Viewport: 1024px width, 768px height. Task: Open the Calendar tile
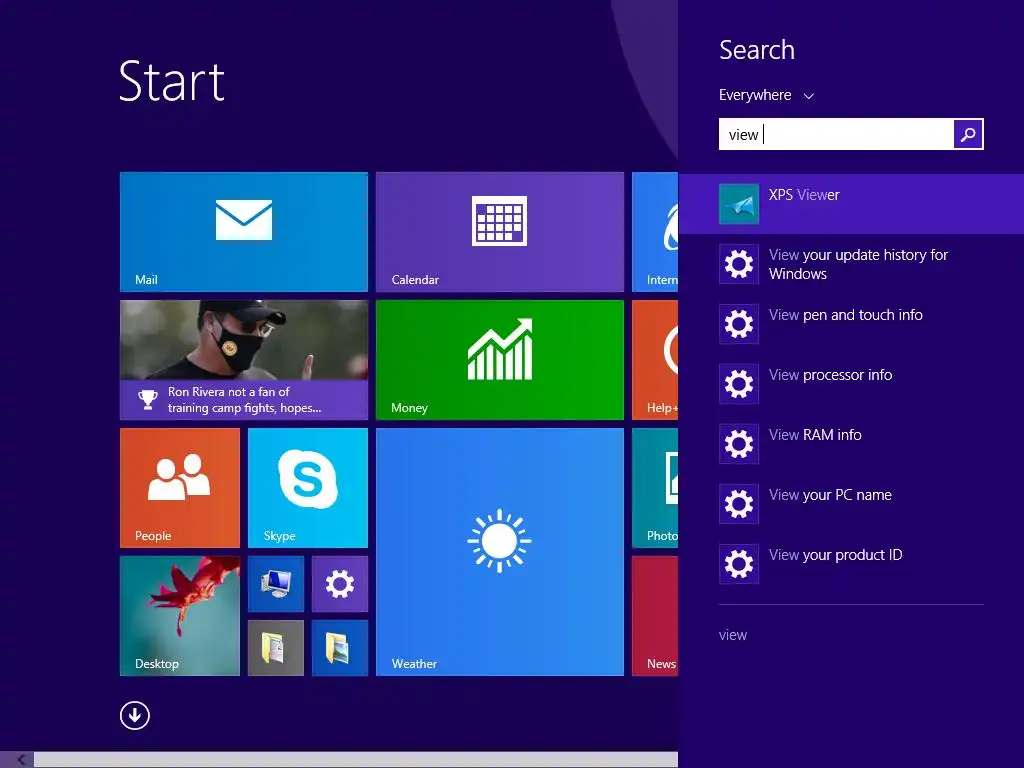click(x=500, y=232)
